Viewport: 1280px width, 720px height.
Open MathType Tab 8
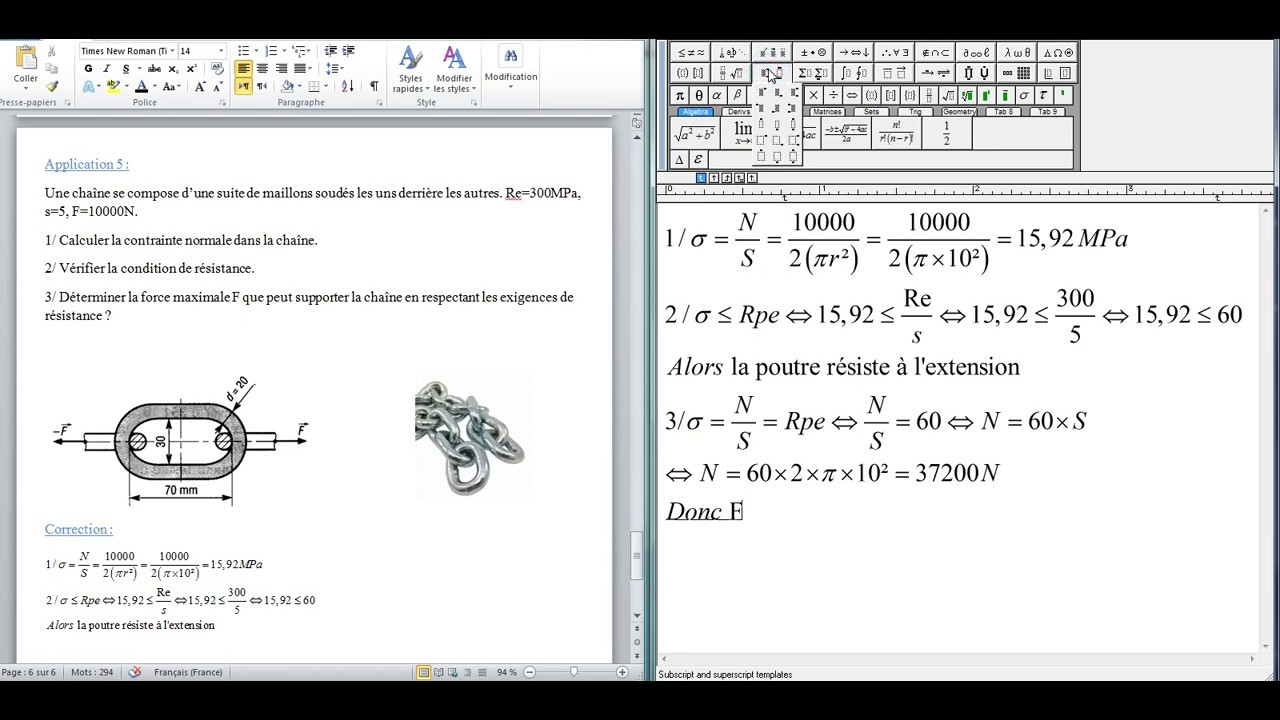tap(1003, 112)
